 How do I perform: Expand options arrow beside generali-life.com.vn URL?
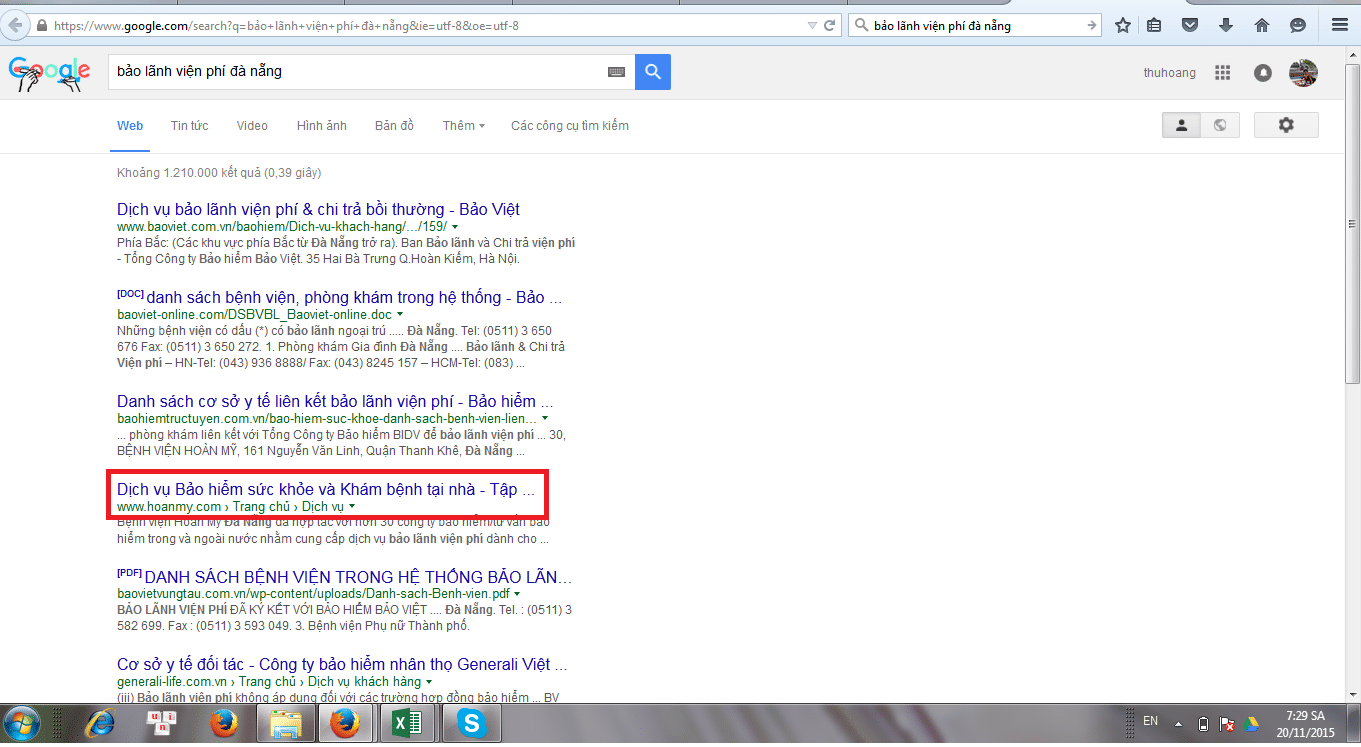429,683
